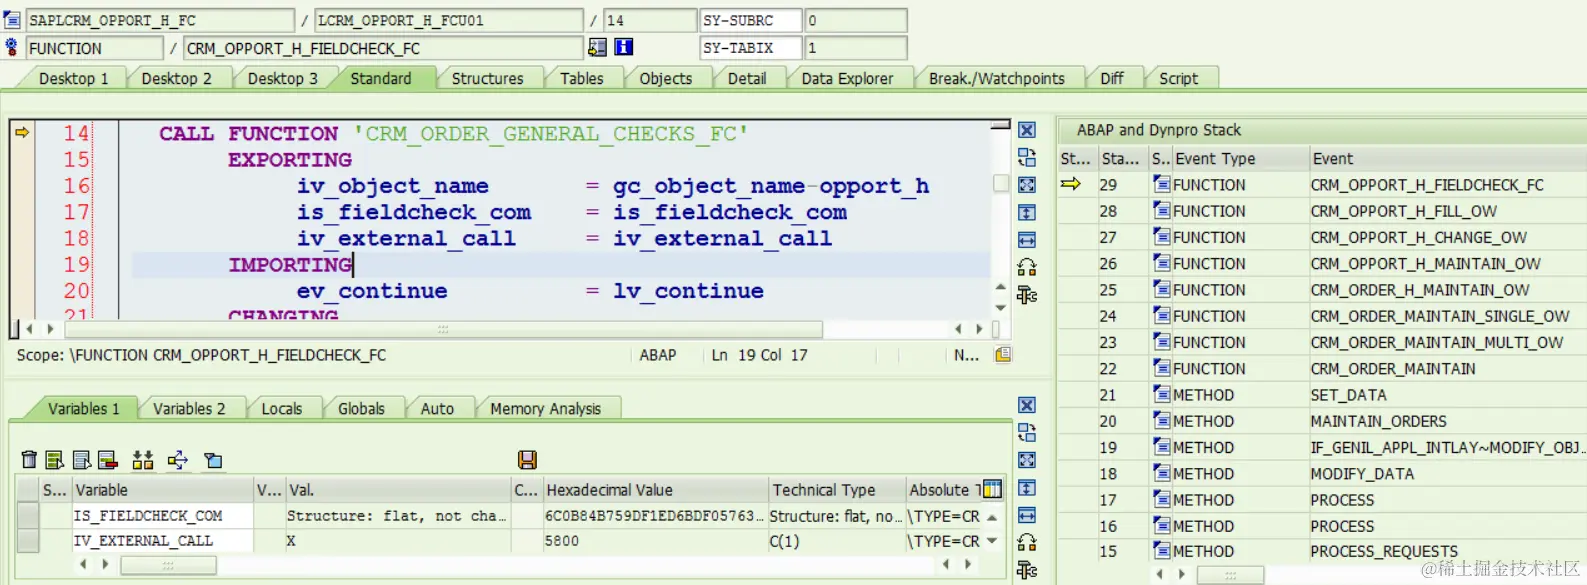The width and height of the screenshot is (1587, 585).
Task: Switch to Locals tab
Action: click(281, 408)
